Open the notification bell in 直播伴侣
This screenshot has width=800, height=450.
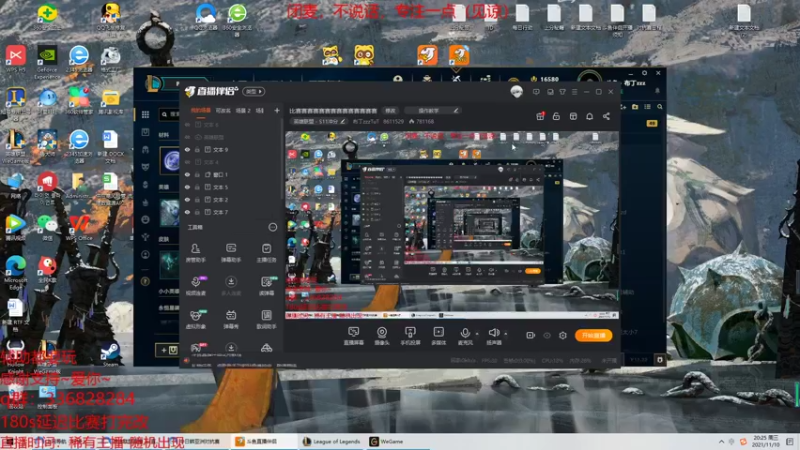pos(589,116)
